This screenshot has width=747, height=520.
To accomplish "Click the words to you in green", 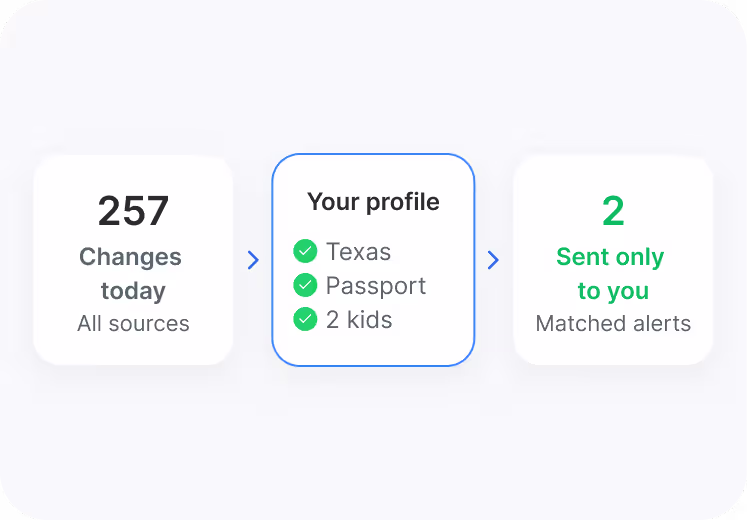I will tap(613, 291).
